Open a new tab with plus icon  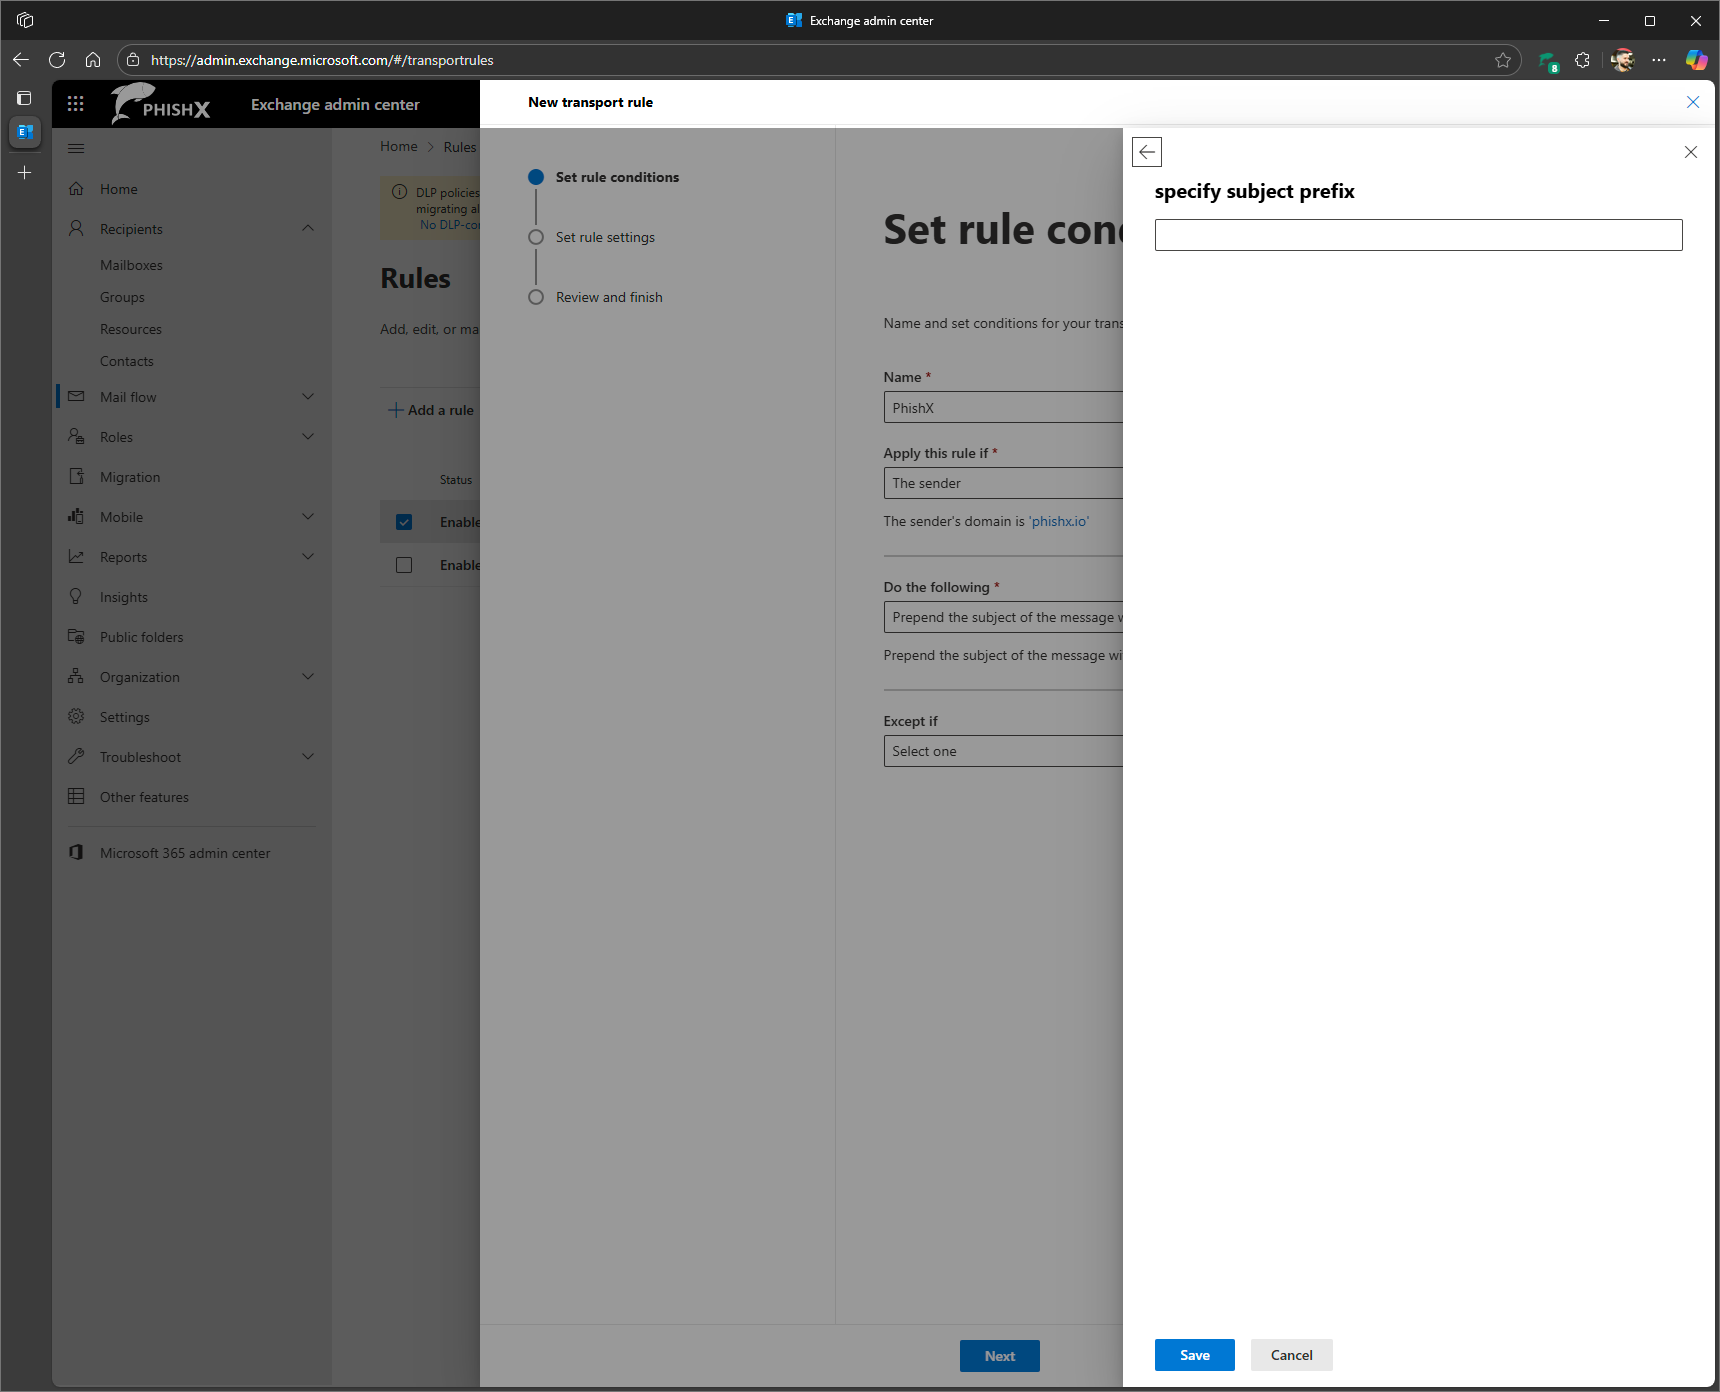tap(25, 172)
